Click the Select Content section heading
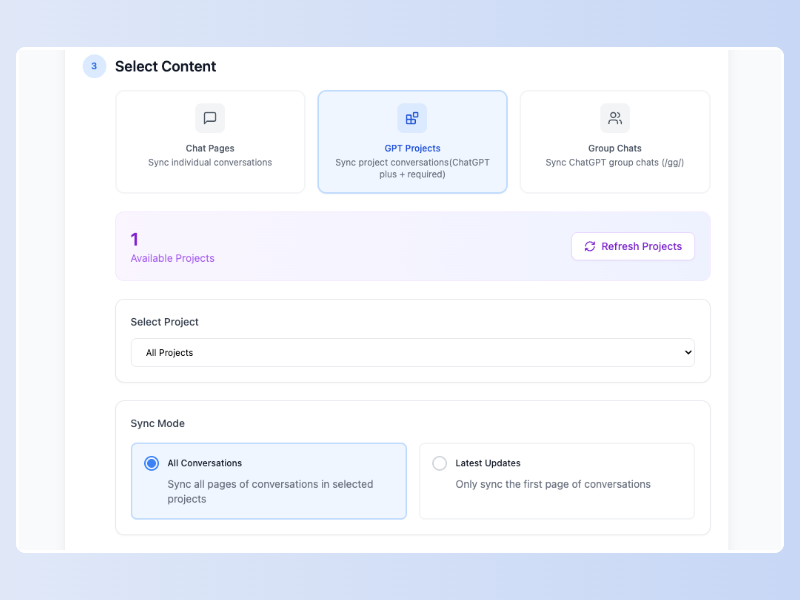 pos(166,66)
